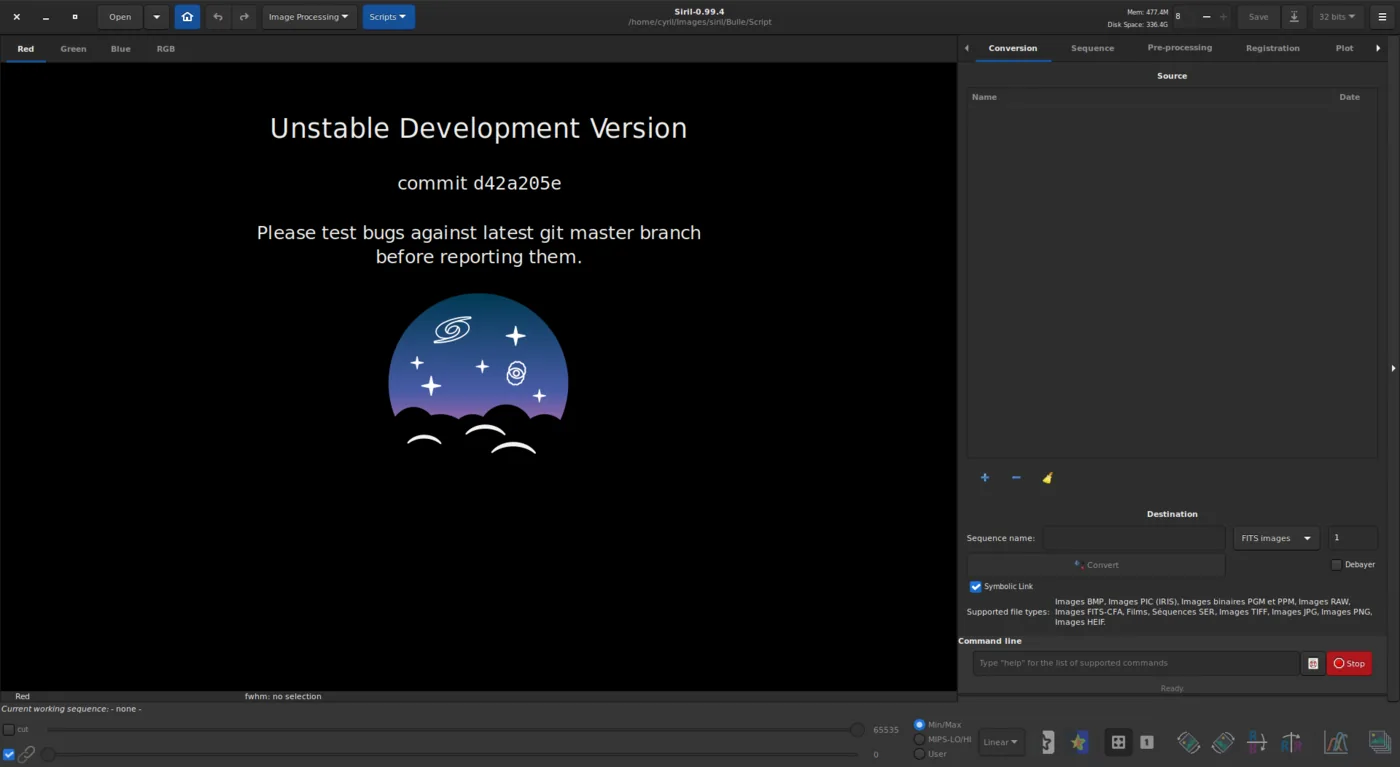
Task: Select the User radio button
Action: point(920,754)
